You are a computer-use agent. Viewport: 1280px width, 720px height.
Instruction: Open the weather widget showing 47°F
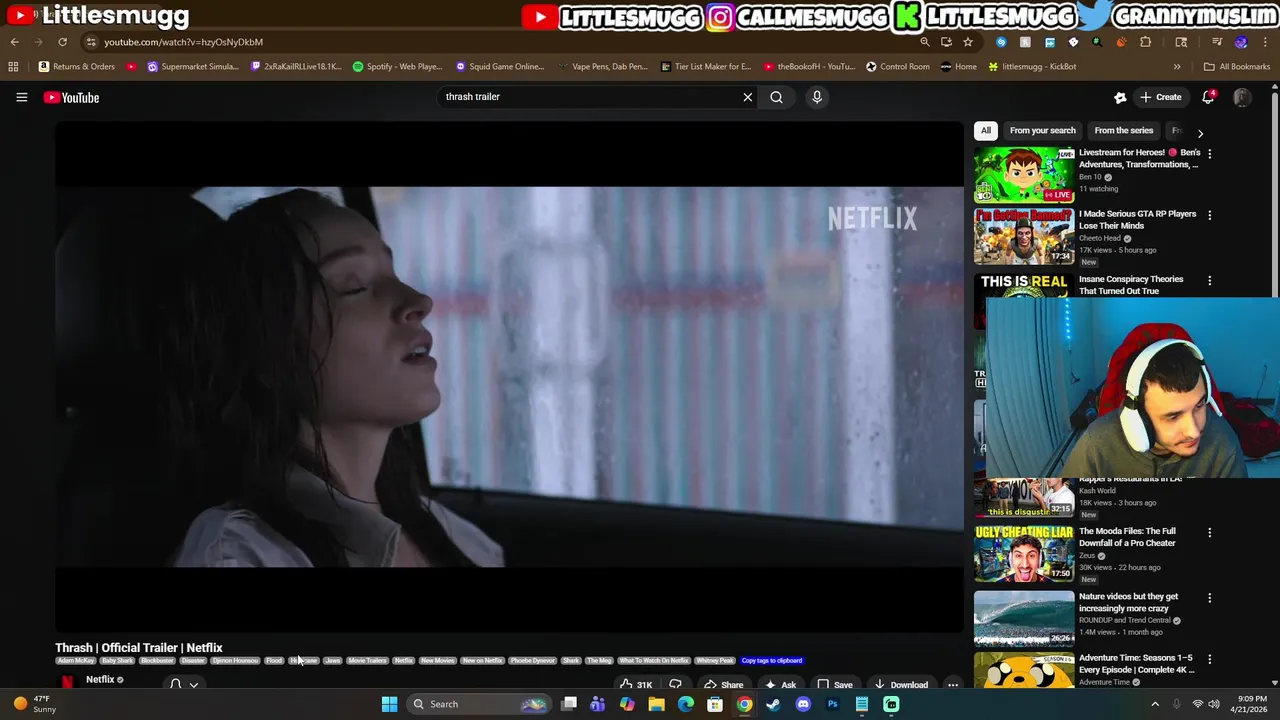[34, 704]
